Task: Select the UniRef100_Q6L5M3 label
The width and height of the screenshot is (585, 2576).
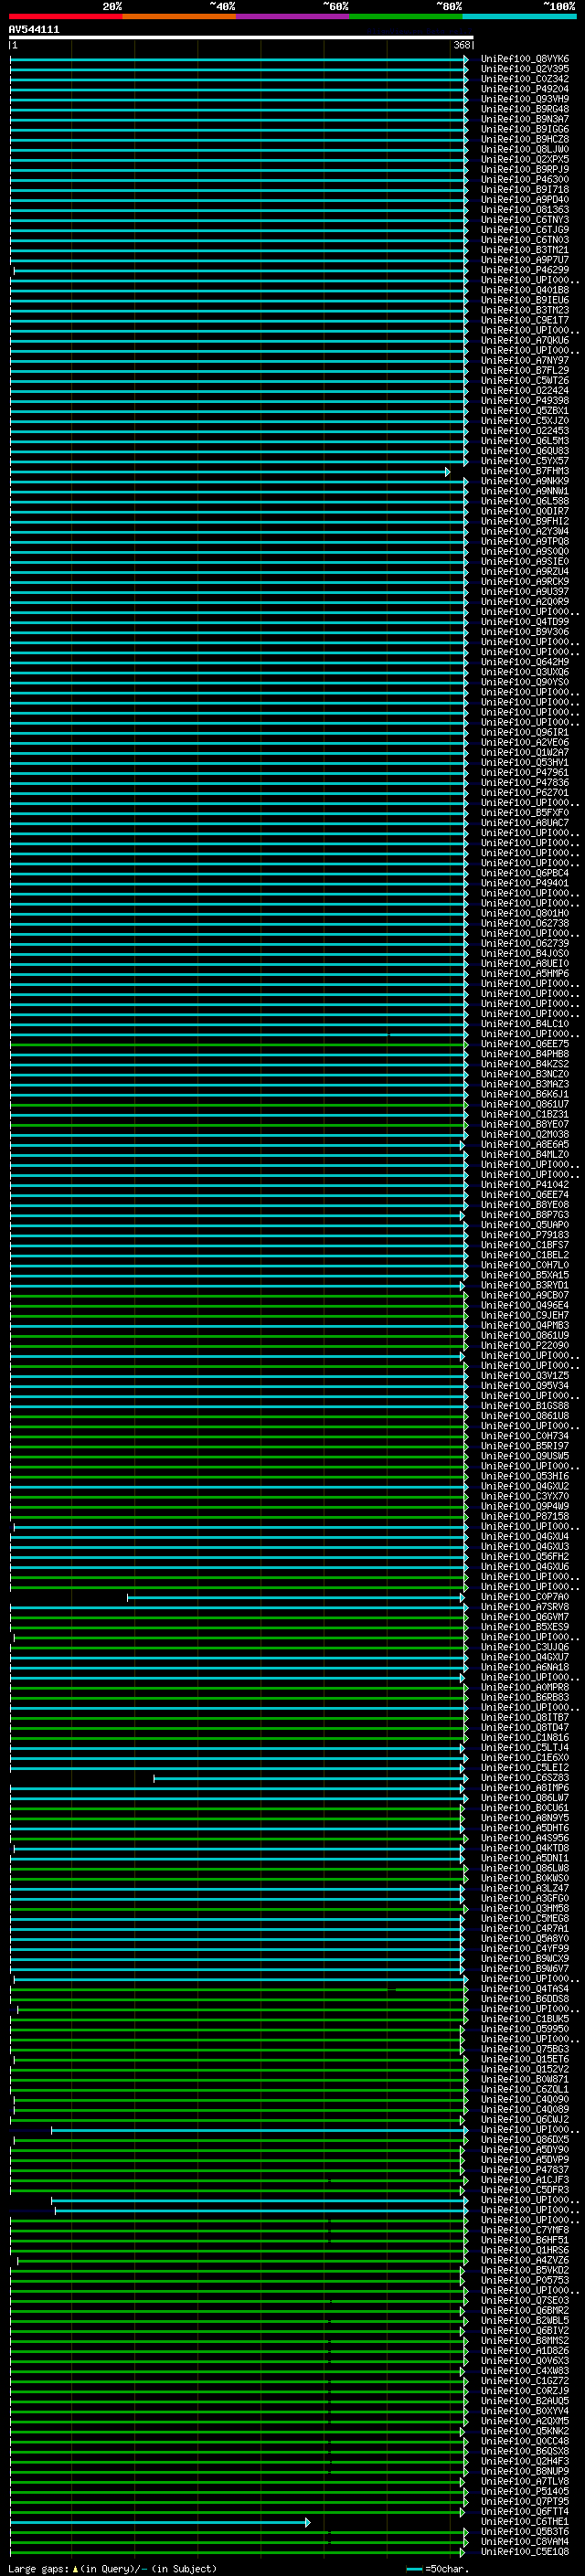Action: click(525, 441)
